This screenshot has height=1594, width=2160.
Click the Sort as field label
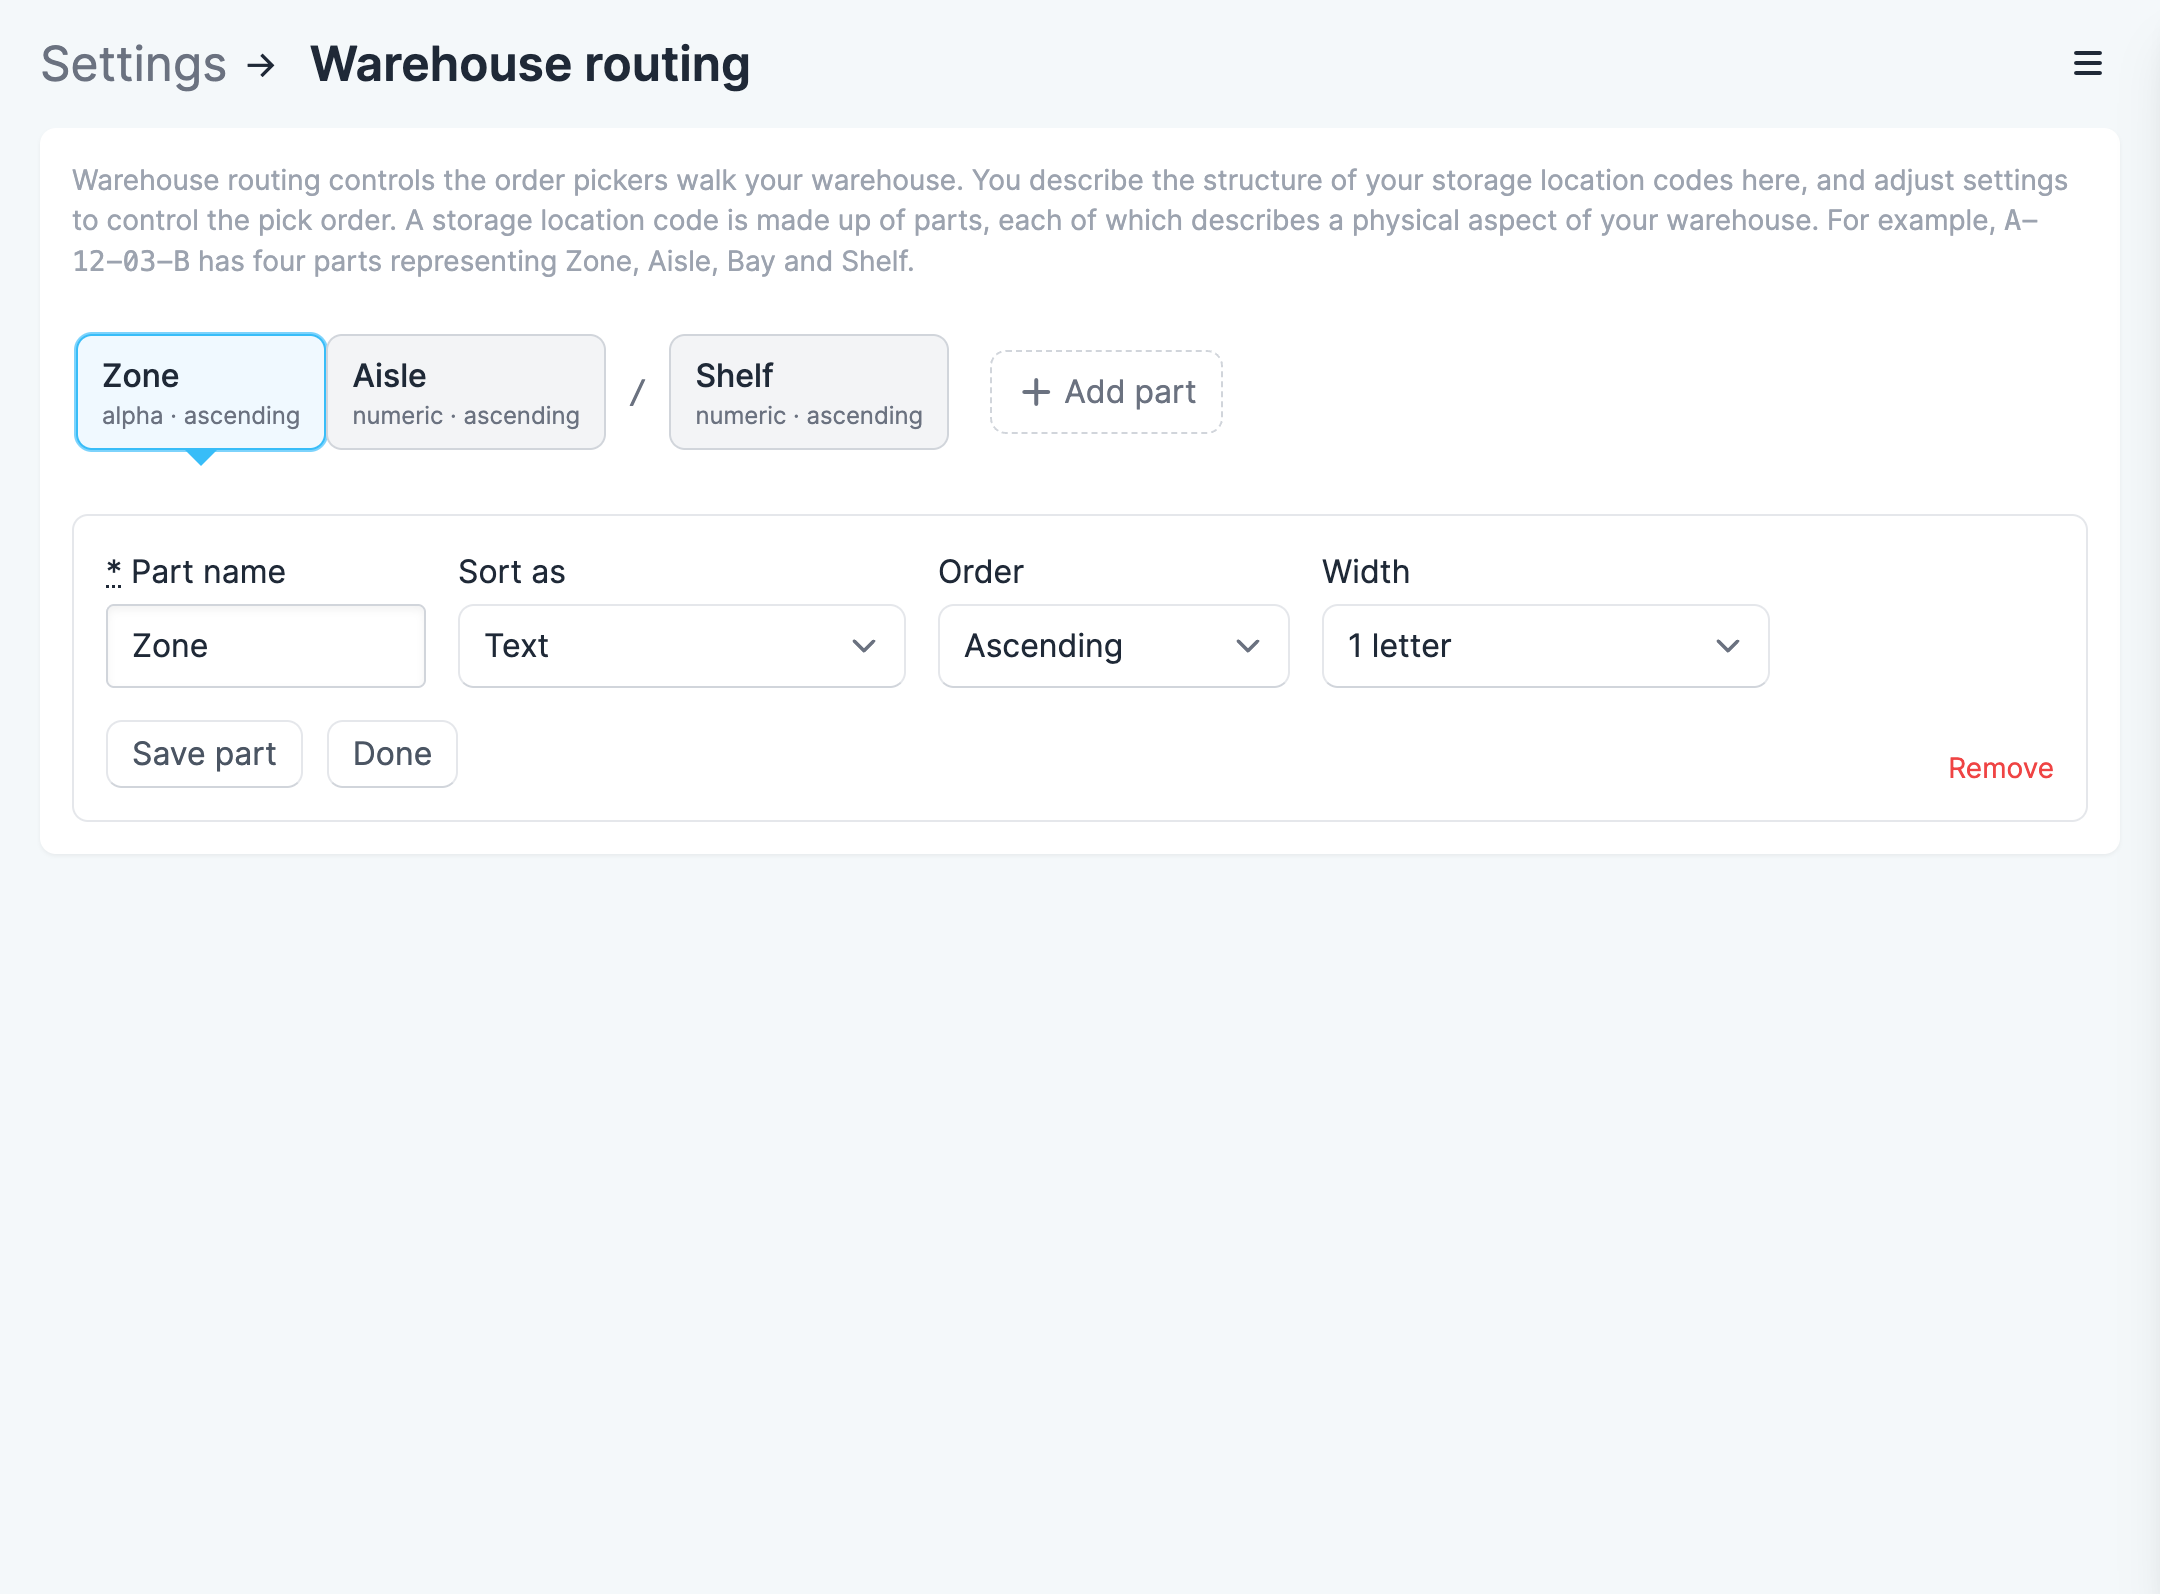click(x=512, y=572)
